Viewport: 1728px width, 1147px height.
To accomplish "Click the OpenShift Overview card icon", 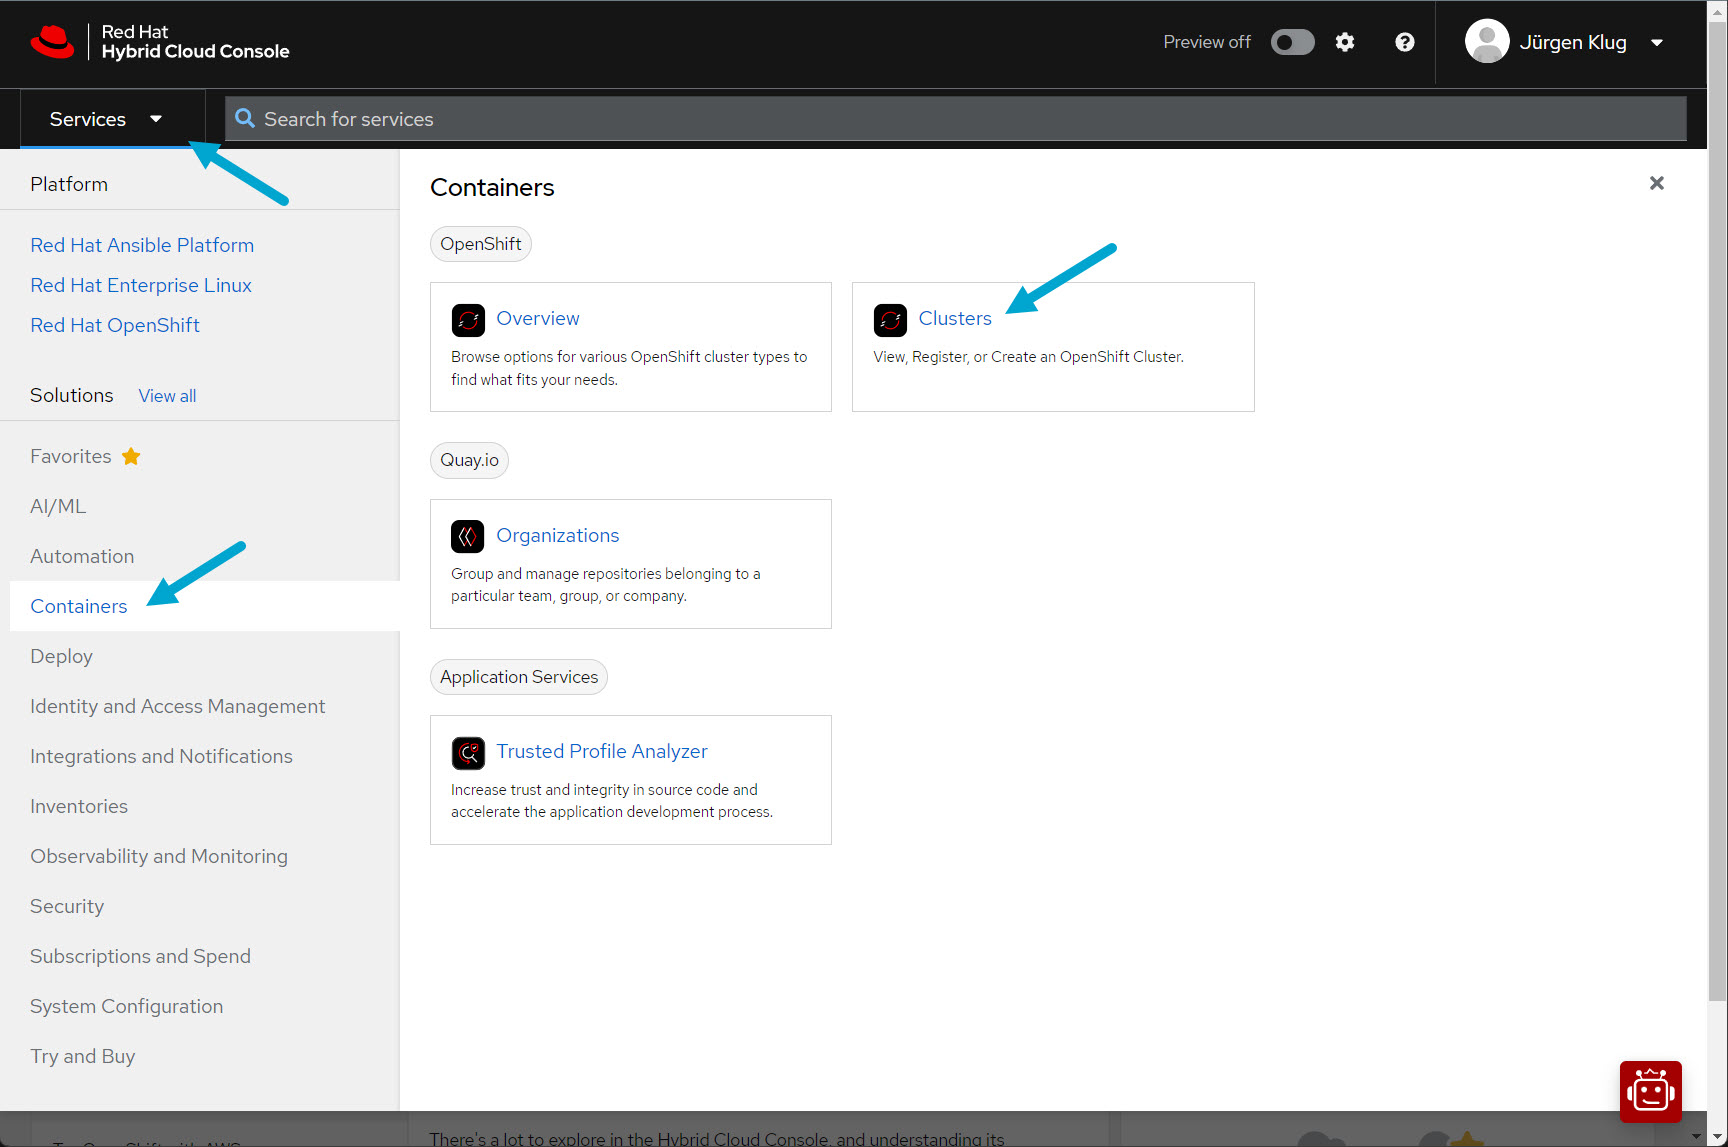I will 468,320.
